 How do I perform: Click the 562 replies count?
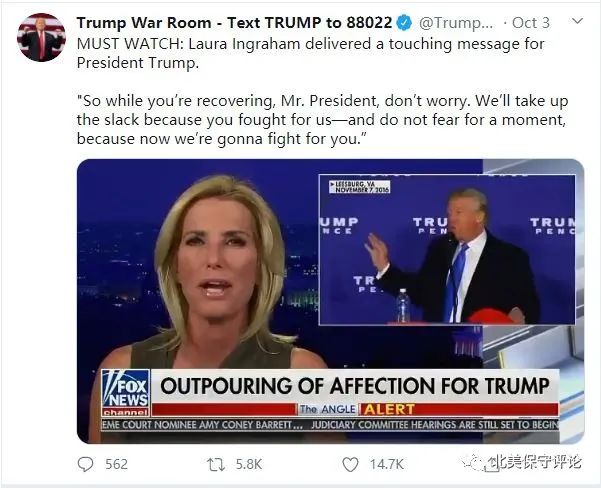click(x=117, y=465)
